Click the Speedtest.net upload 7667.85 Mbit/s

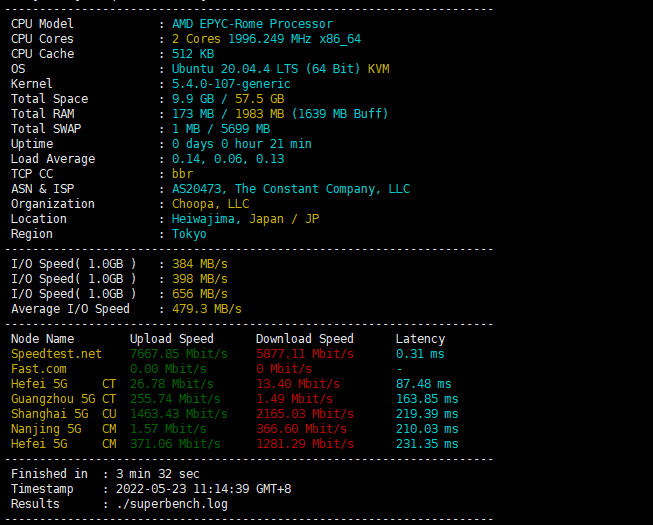[x=179, y=353]
